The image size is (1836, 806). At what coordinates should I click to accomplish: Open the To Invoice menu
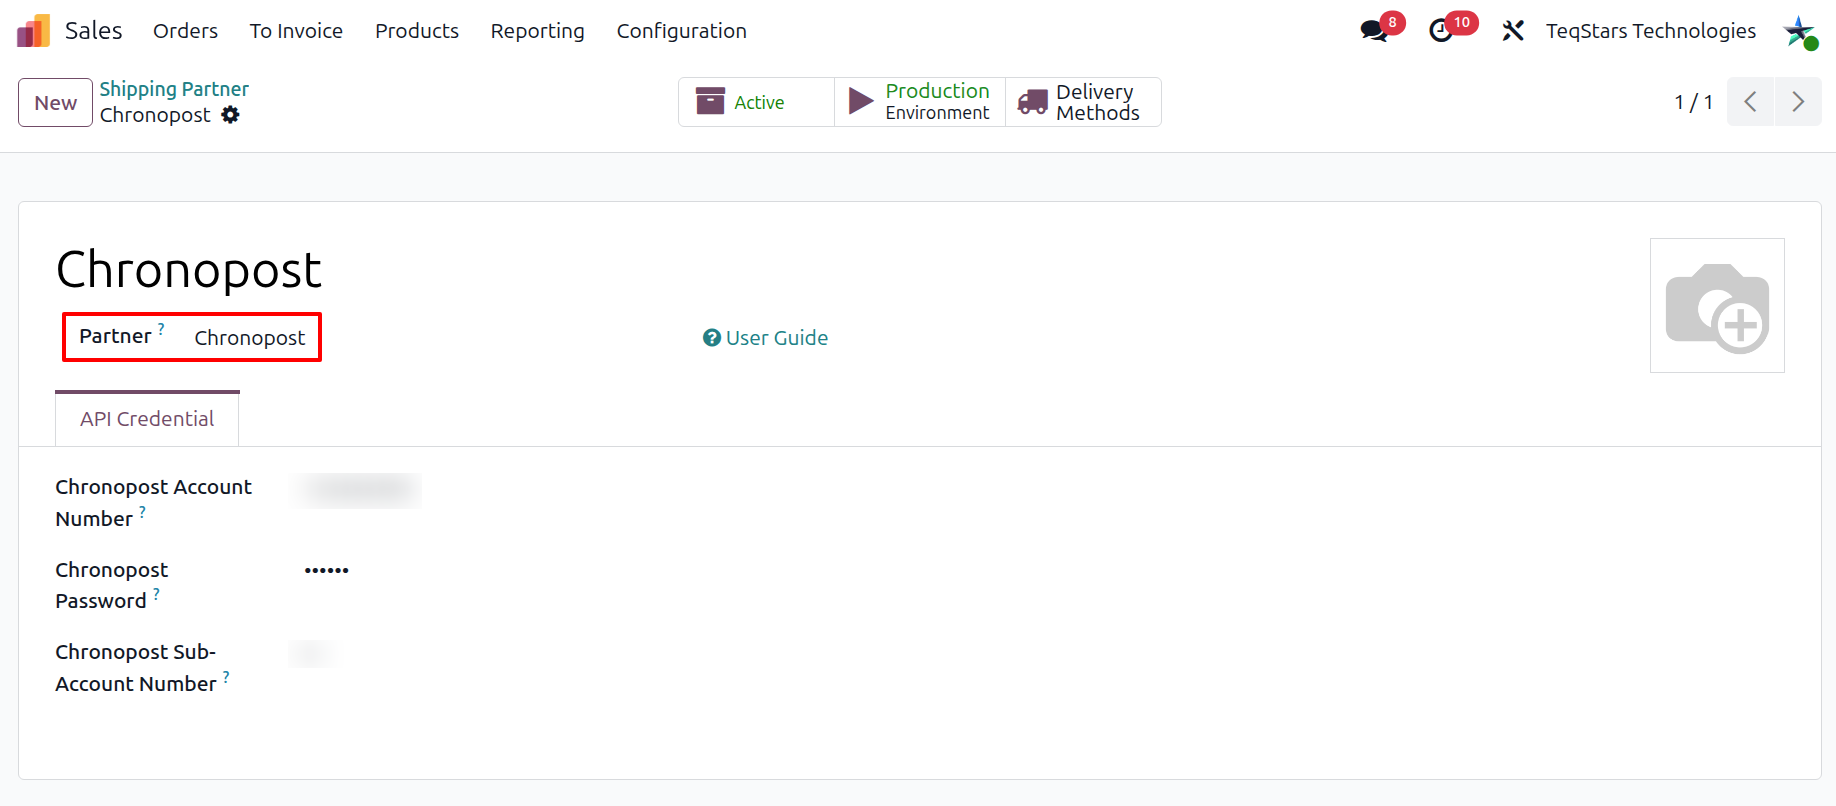coord(296,31)
